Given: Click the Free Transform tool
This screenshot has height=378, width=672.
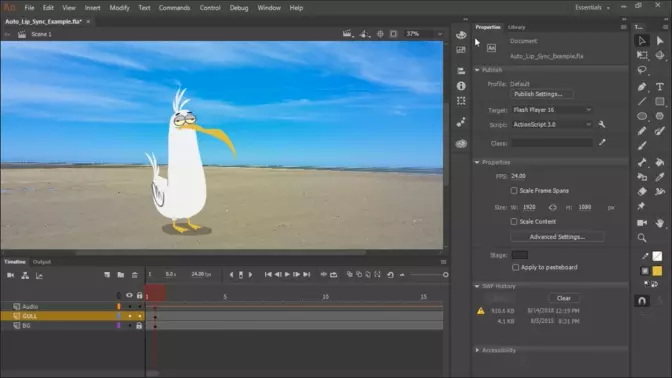Looking at the screenshot, I should (642, 55).
